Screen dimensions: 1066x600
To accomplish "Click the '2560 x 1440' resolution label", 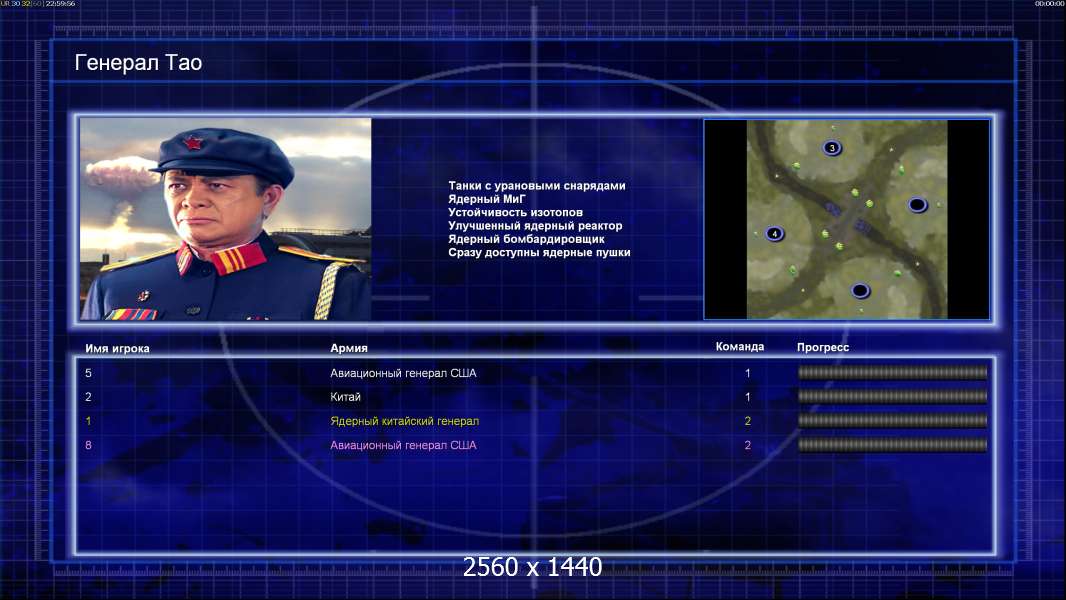I will 532,567.
